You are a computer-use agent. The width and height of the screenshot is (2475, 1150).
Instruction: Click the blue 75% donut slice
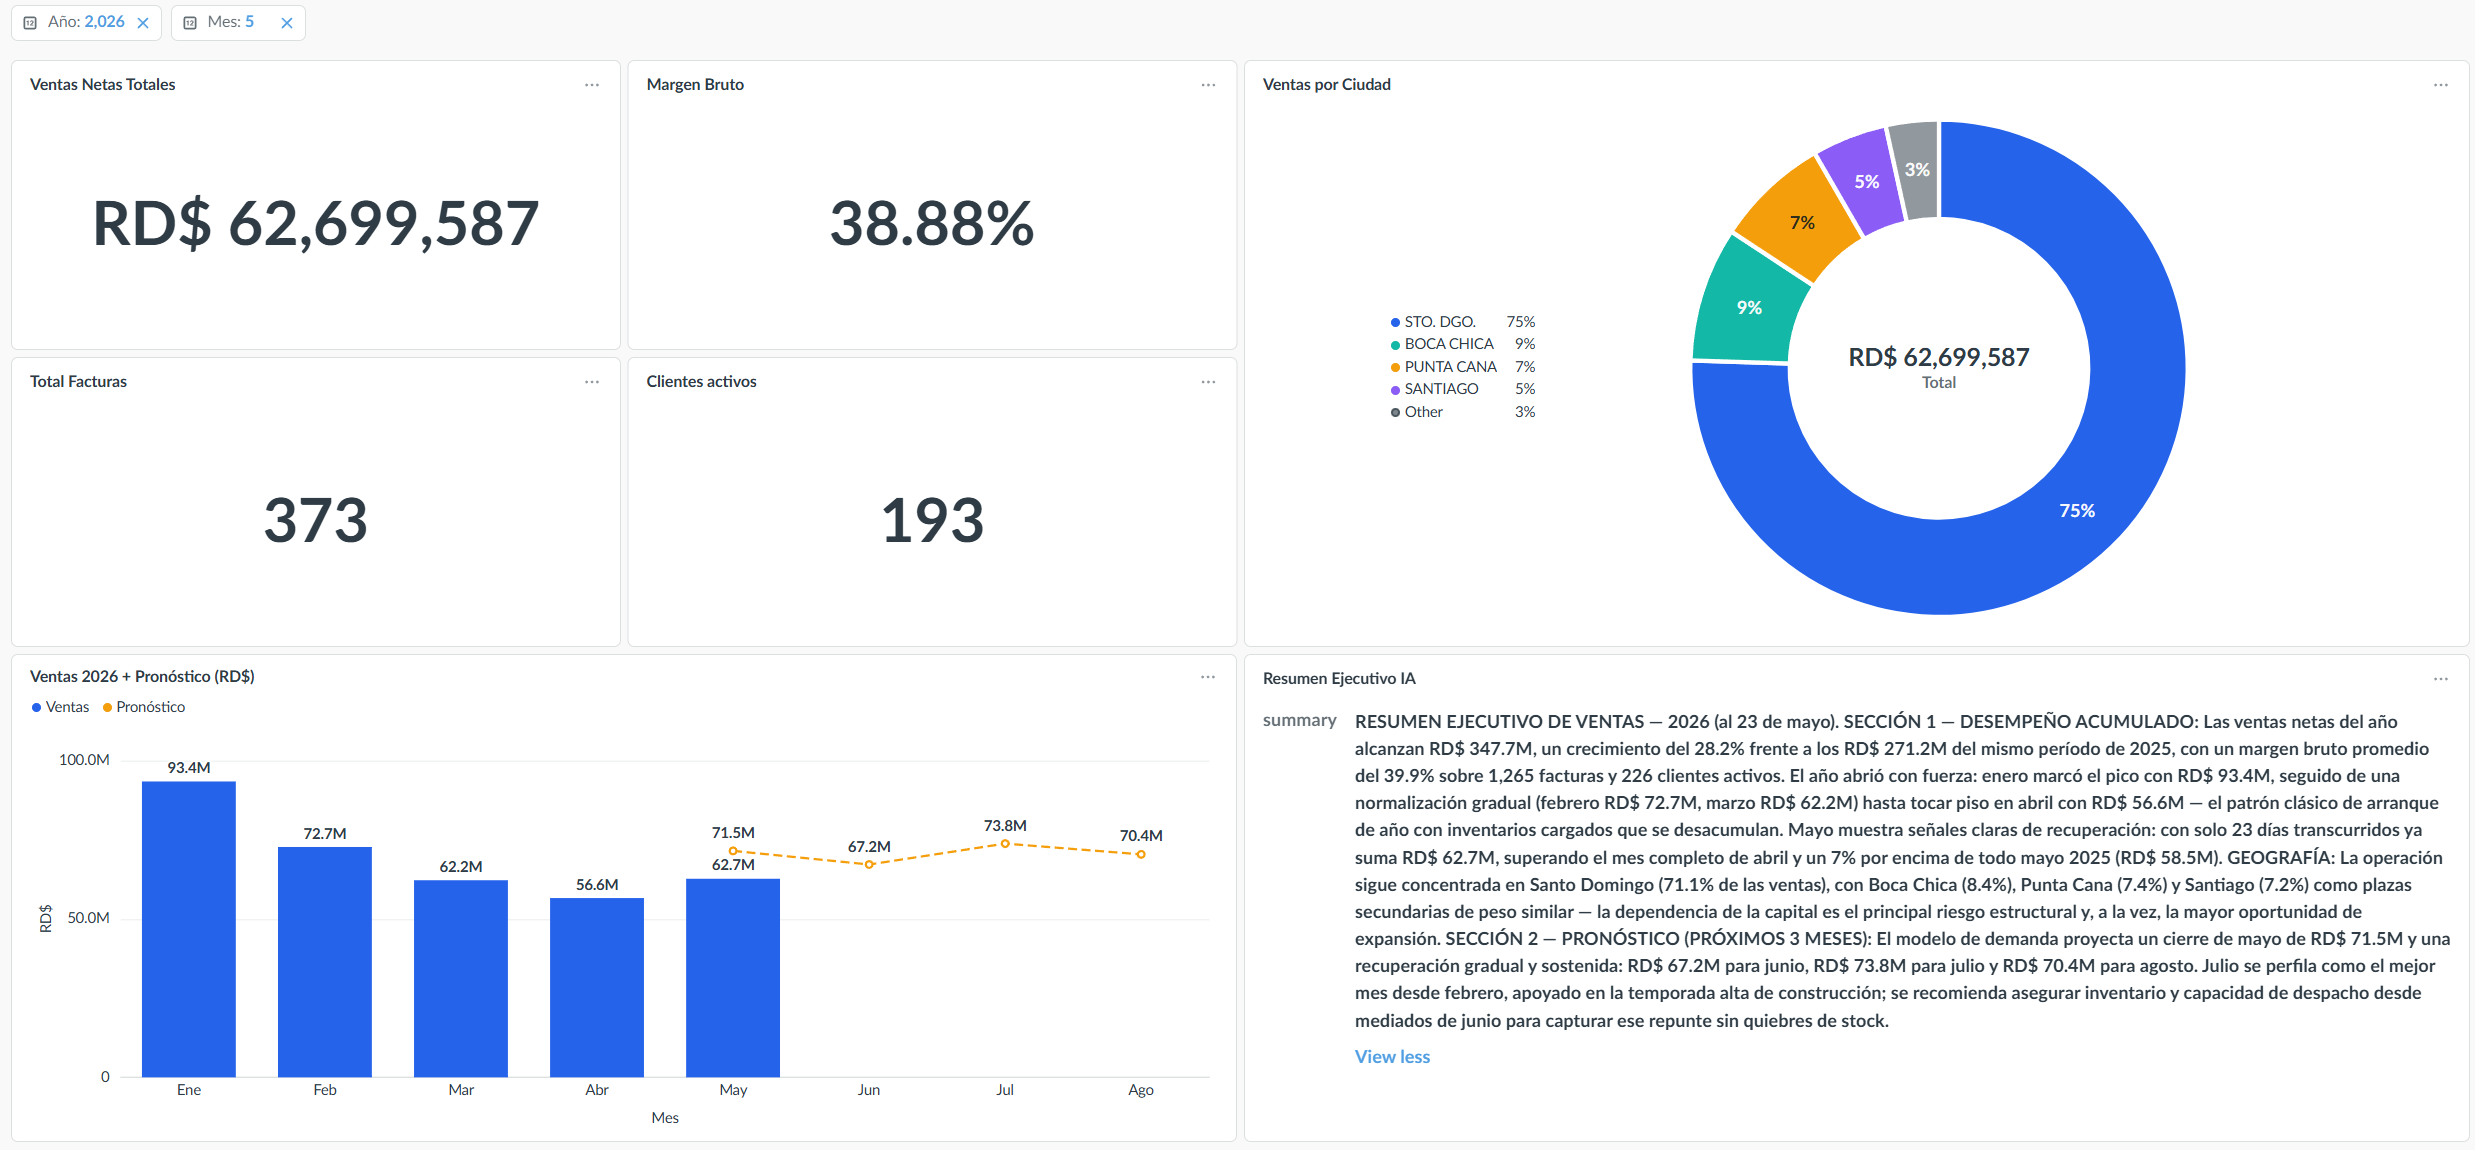pos(2077,511)
